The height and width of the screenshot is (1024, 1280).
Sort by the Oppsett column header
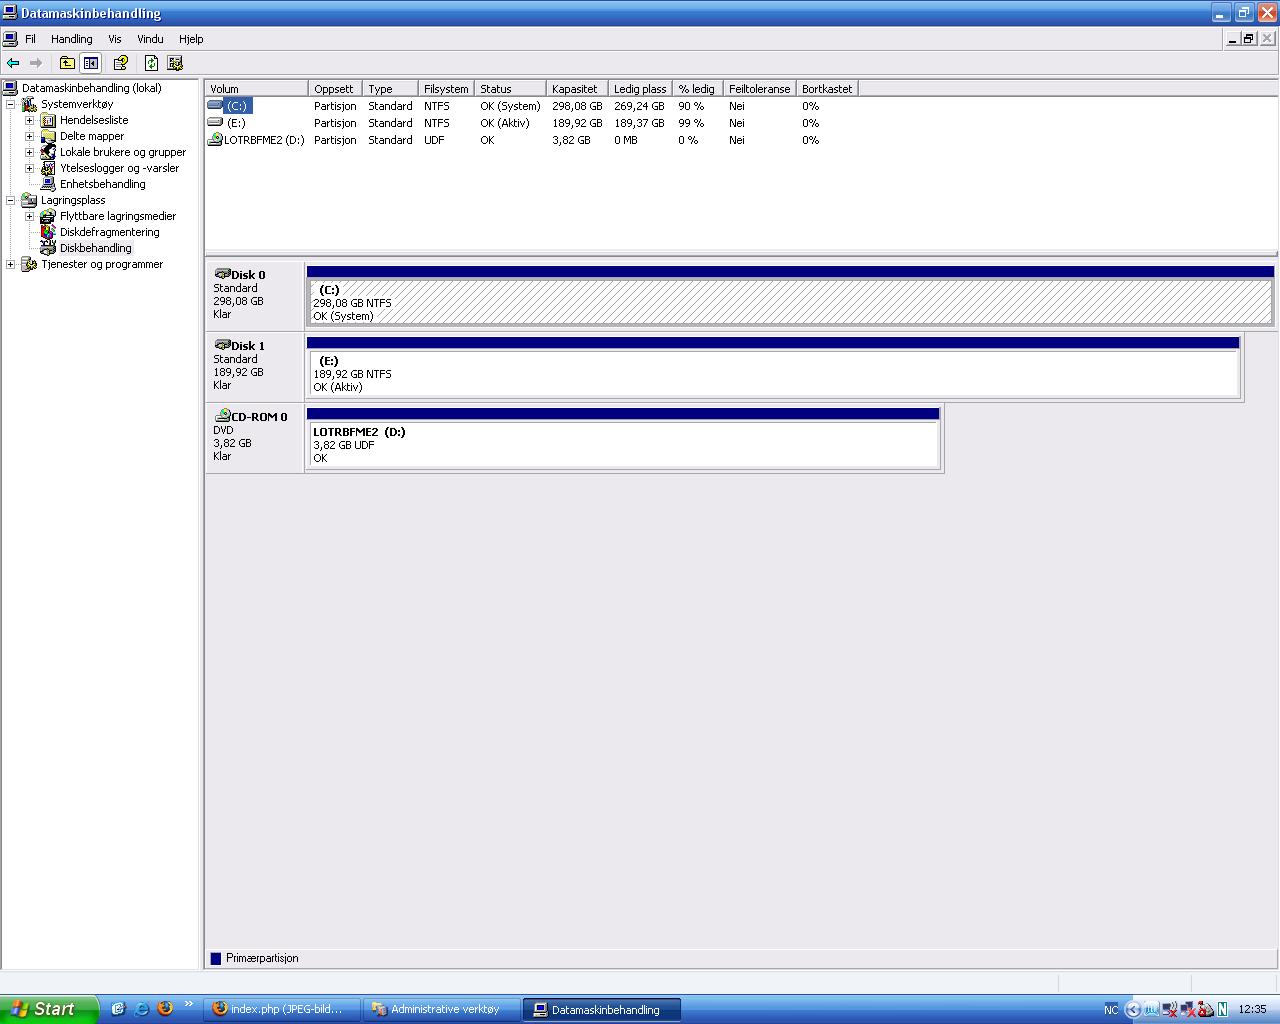335,89
